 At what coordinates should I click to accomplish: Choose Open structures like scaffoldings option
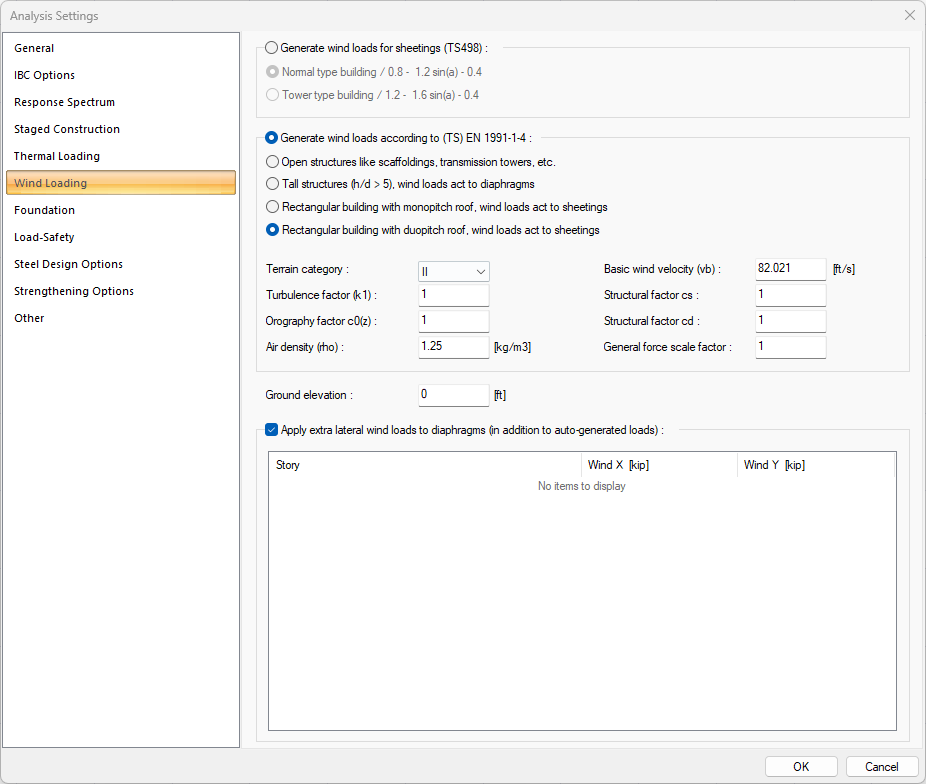(273, 161)
